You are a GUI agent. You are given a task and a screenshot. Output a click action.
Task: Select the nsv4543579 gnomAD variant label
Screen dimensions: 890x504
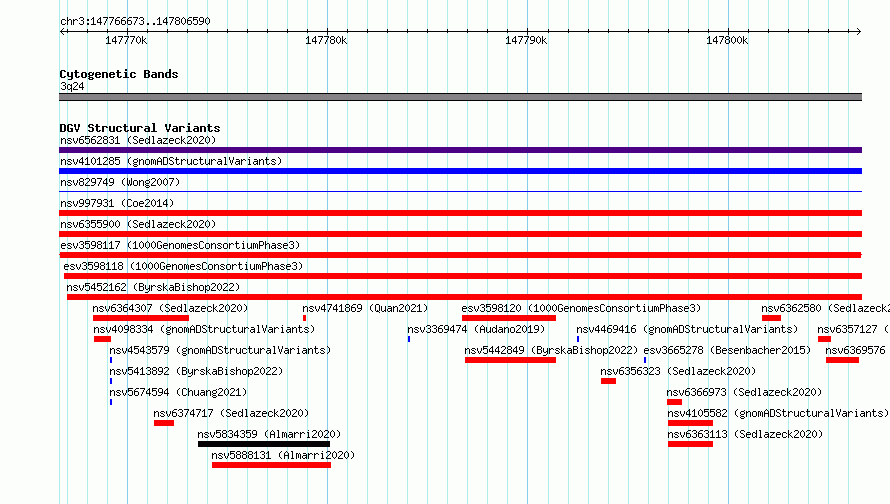[x=220, y=350]
